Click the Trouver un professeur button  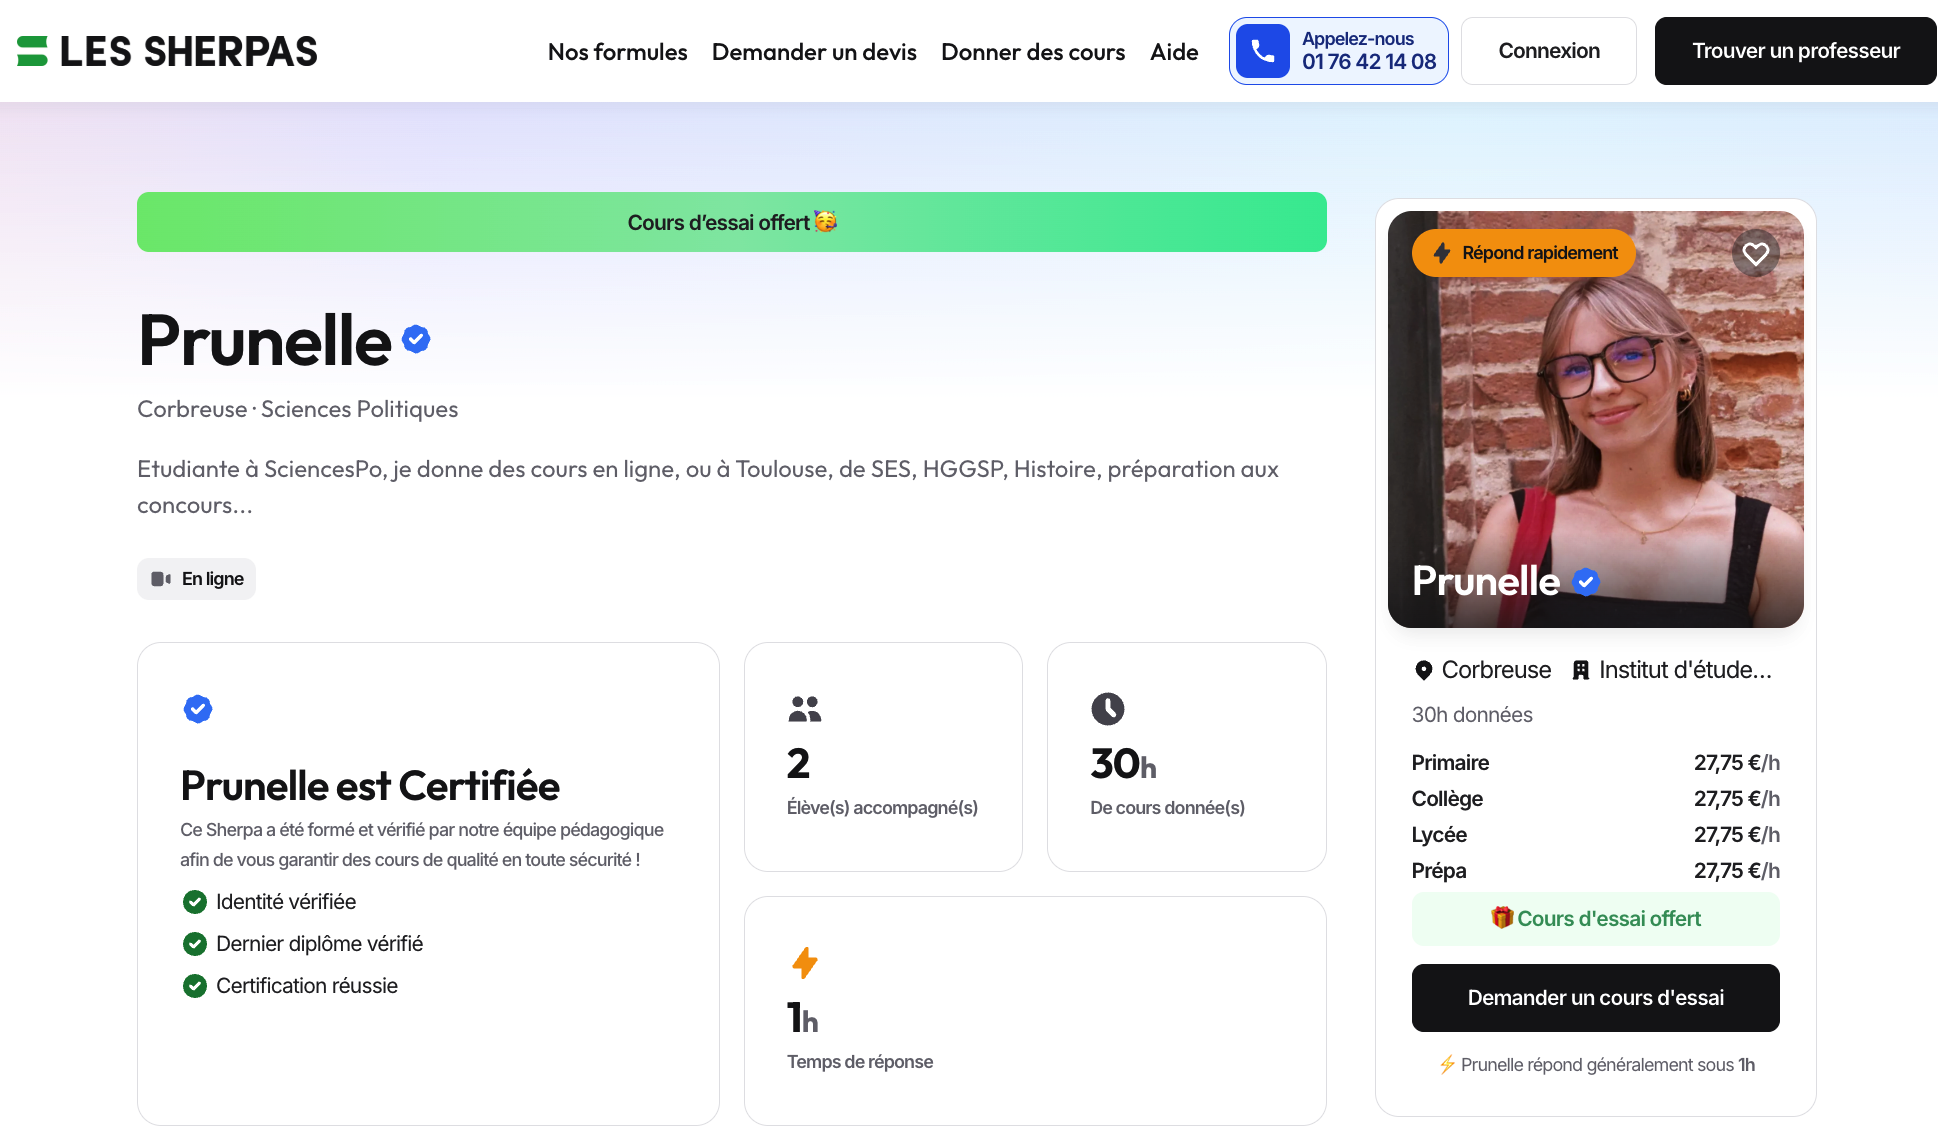1795,50
